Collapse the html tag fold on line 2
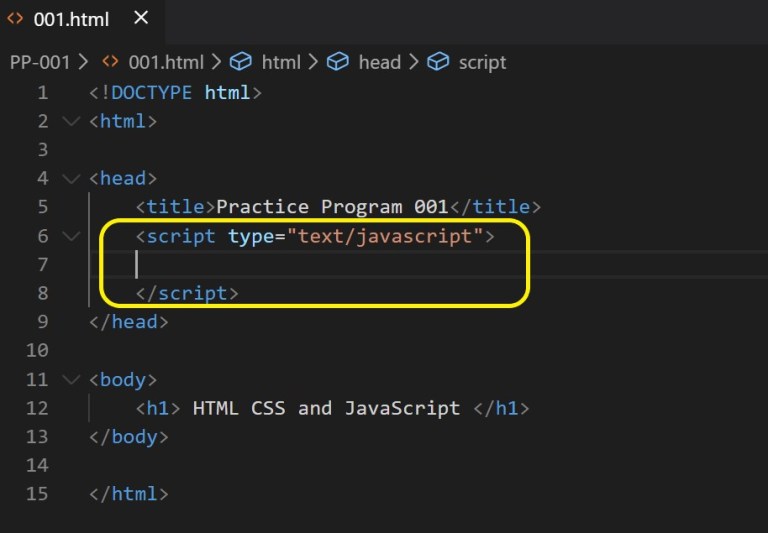The width and height of the screenshot is (768, 533). 72,121
